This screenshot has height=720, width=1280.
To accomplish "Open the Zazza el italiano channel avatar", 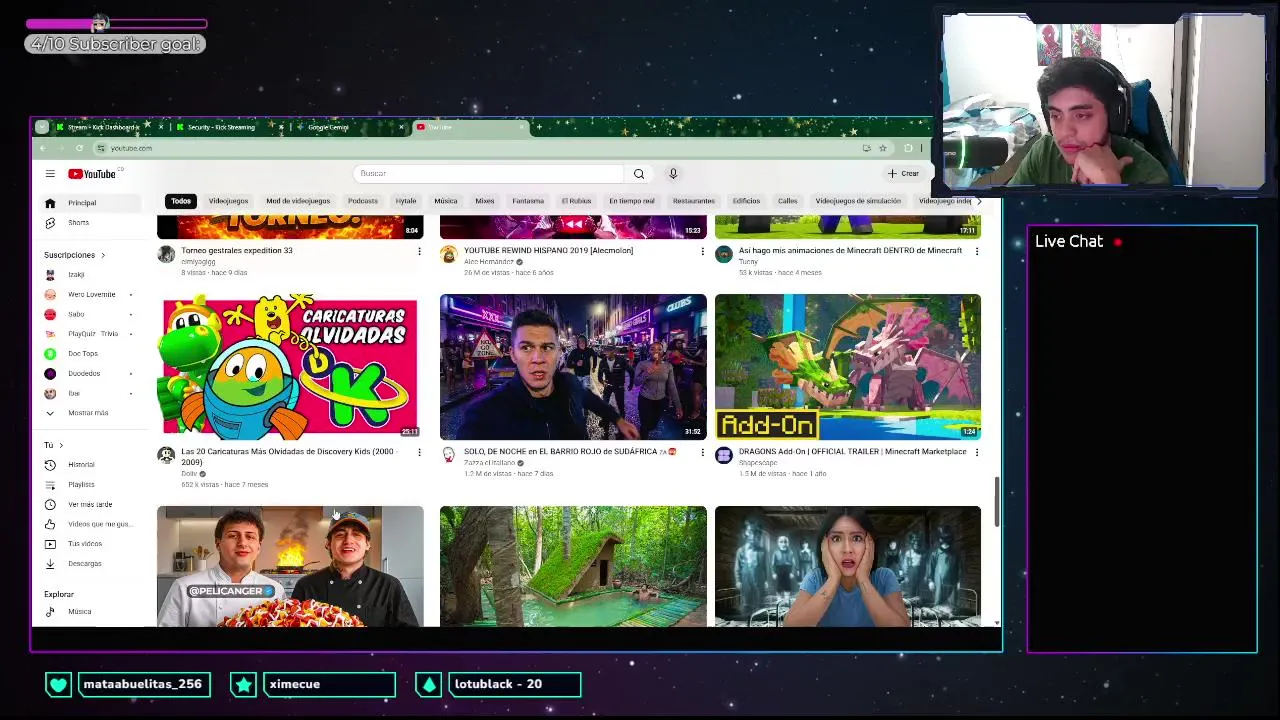I will (x=449, y=455).
